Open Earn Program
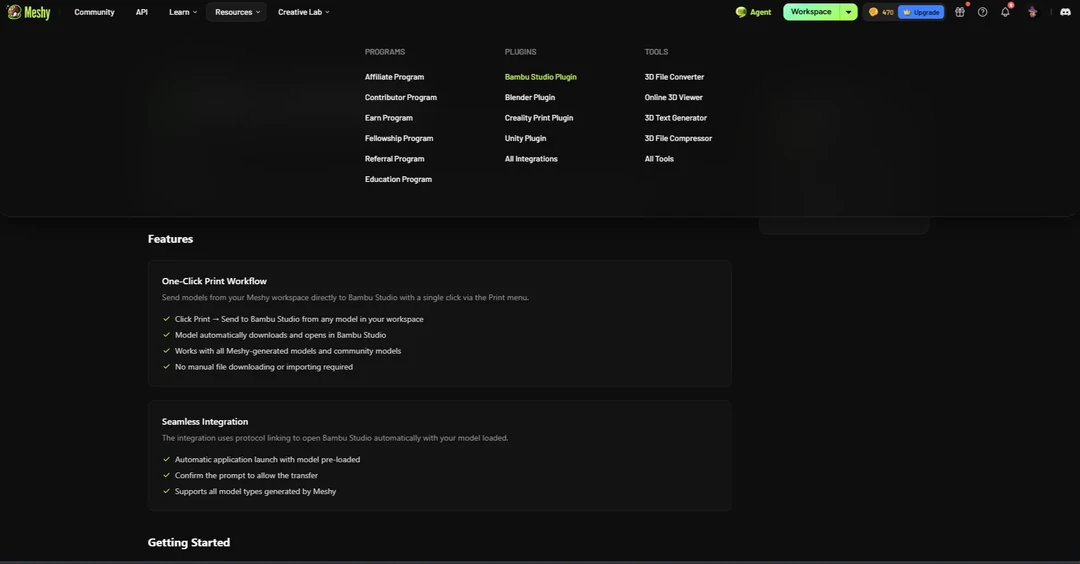The image size is (1080, 564). [x=388, y=118]
